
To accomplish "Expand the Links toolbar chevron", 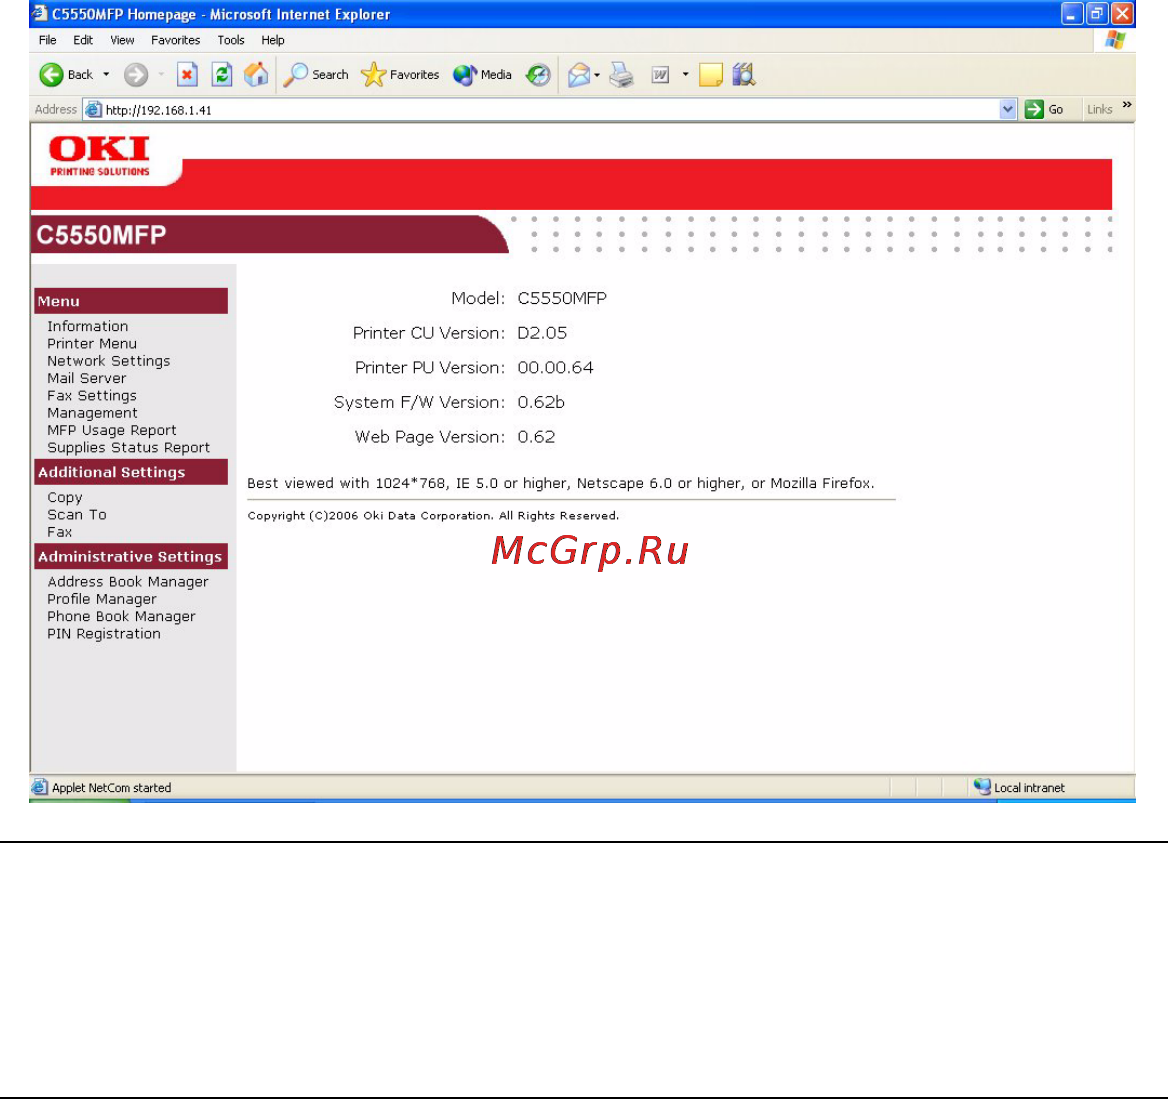I will click(x=1127, y=105).
